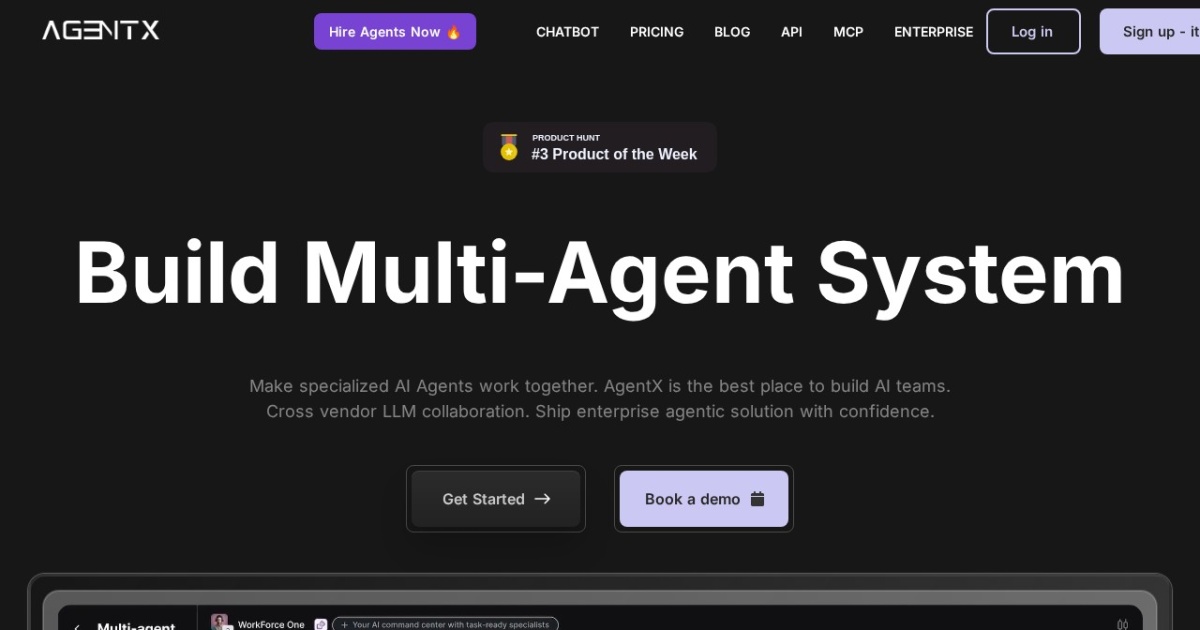This screenshot has height=630, width=1200.
Task: Click the AgentX logo
Action: click(100, 31)
